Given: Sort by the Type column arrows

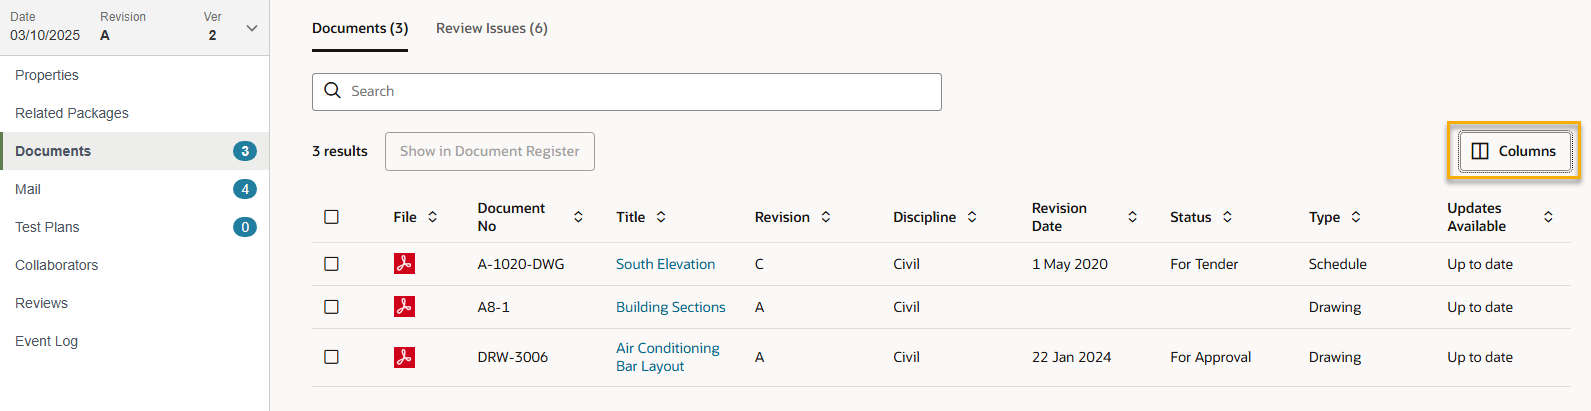Looking at the screenshot, I should (x=1356, y=217).
